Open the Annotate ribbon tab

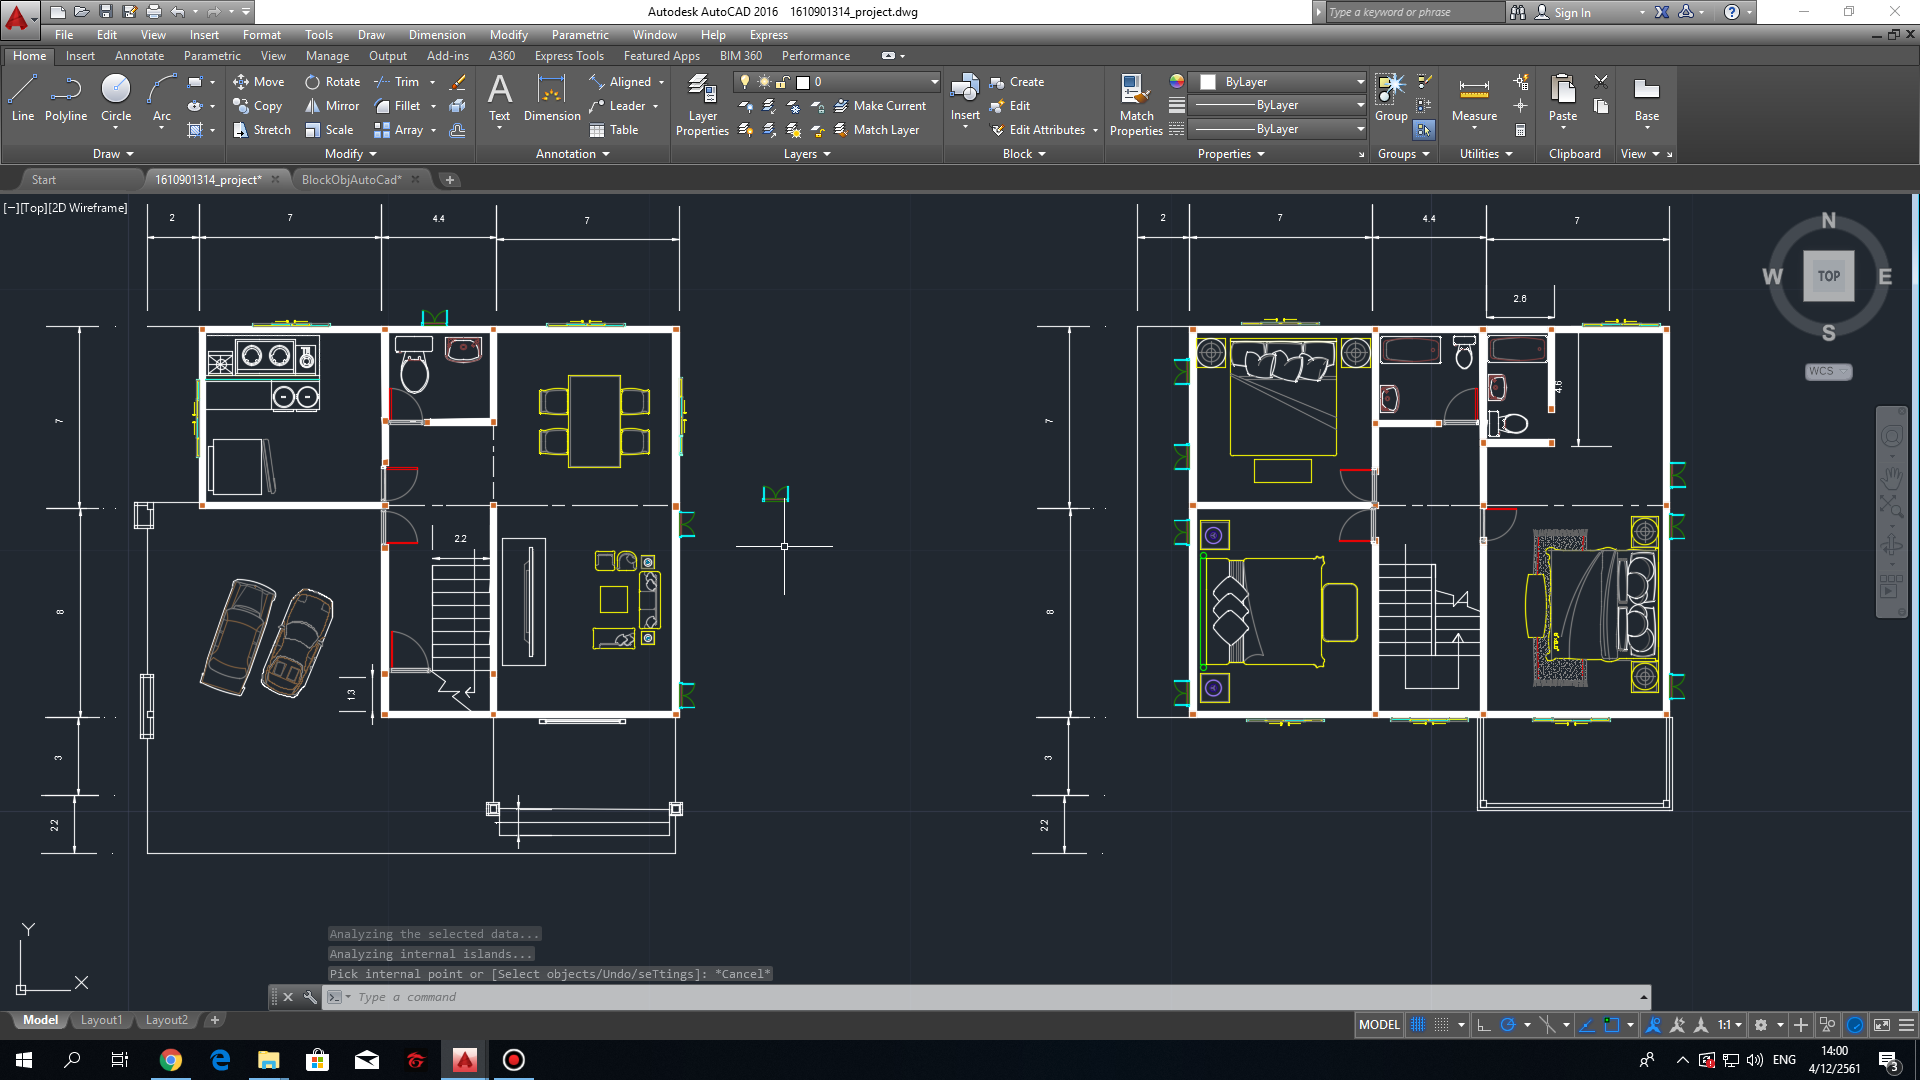coord(139,56)
